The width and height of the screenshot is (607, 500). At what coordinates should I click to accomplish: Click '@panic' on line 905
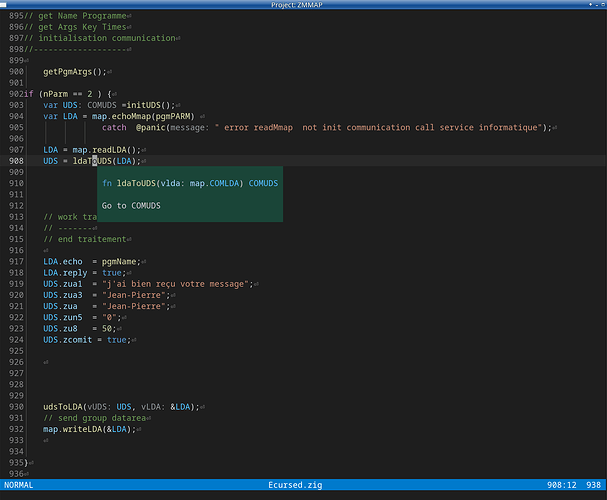point(151,128)
